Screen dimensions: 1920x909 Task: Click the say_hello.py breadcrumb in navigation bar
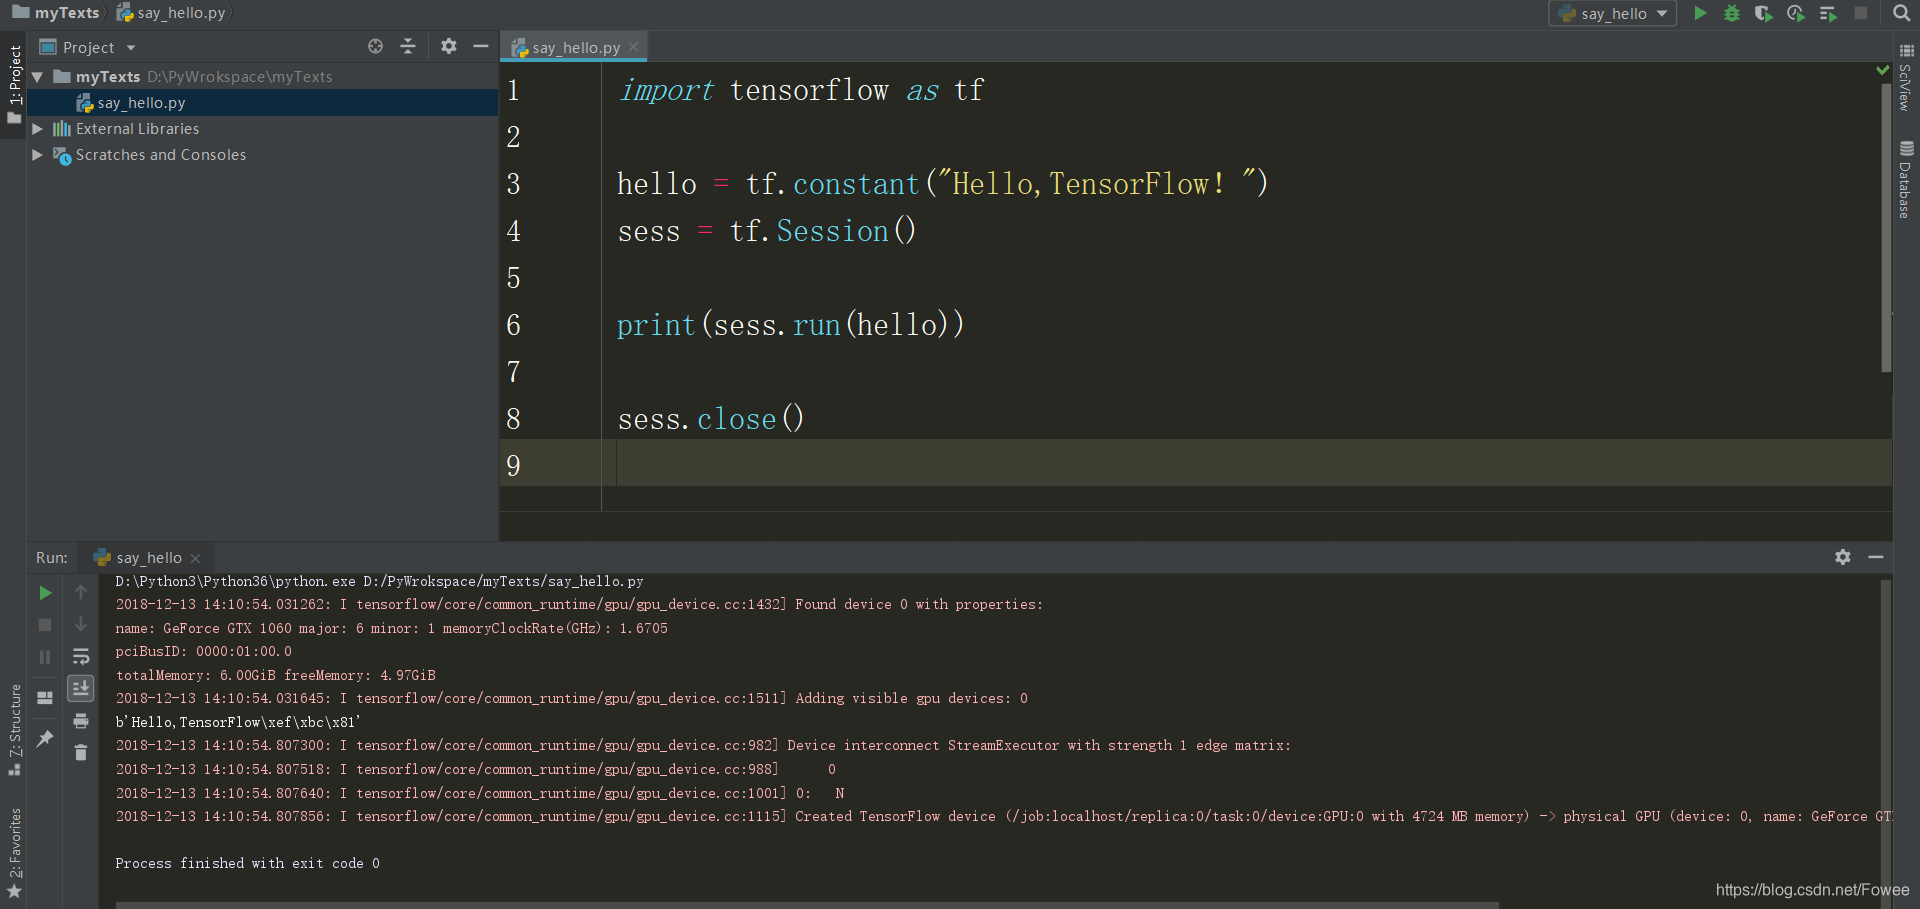point(171,13)
